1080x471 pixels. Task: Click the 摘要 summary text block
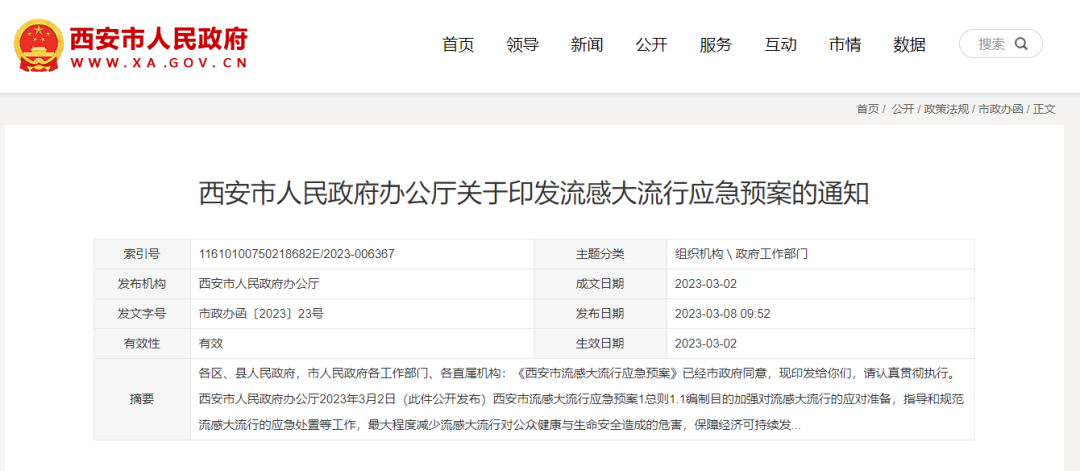pos(582,399)
